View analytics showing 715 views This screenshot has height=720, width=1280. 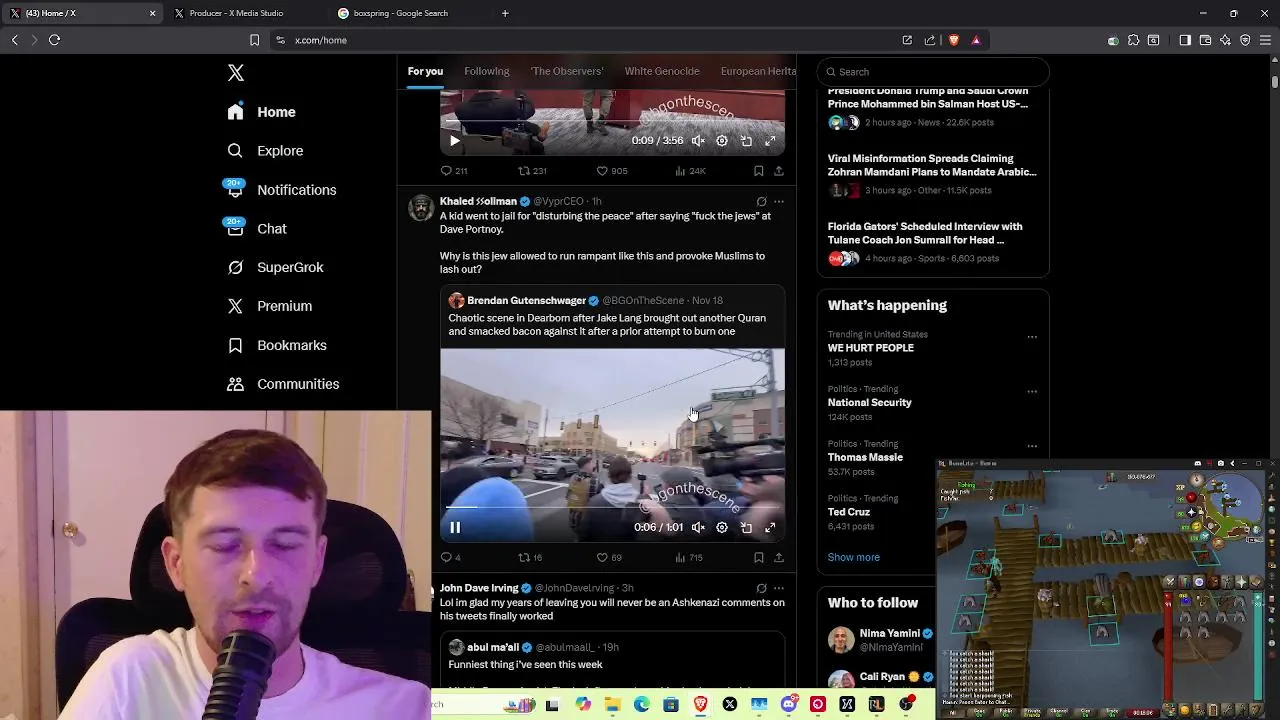(689, 558)
